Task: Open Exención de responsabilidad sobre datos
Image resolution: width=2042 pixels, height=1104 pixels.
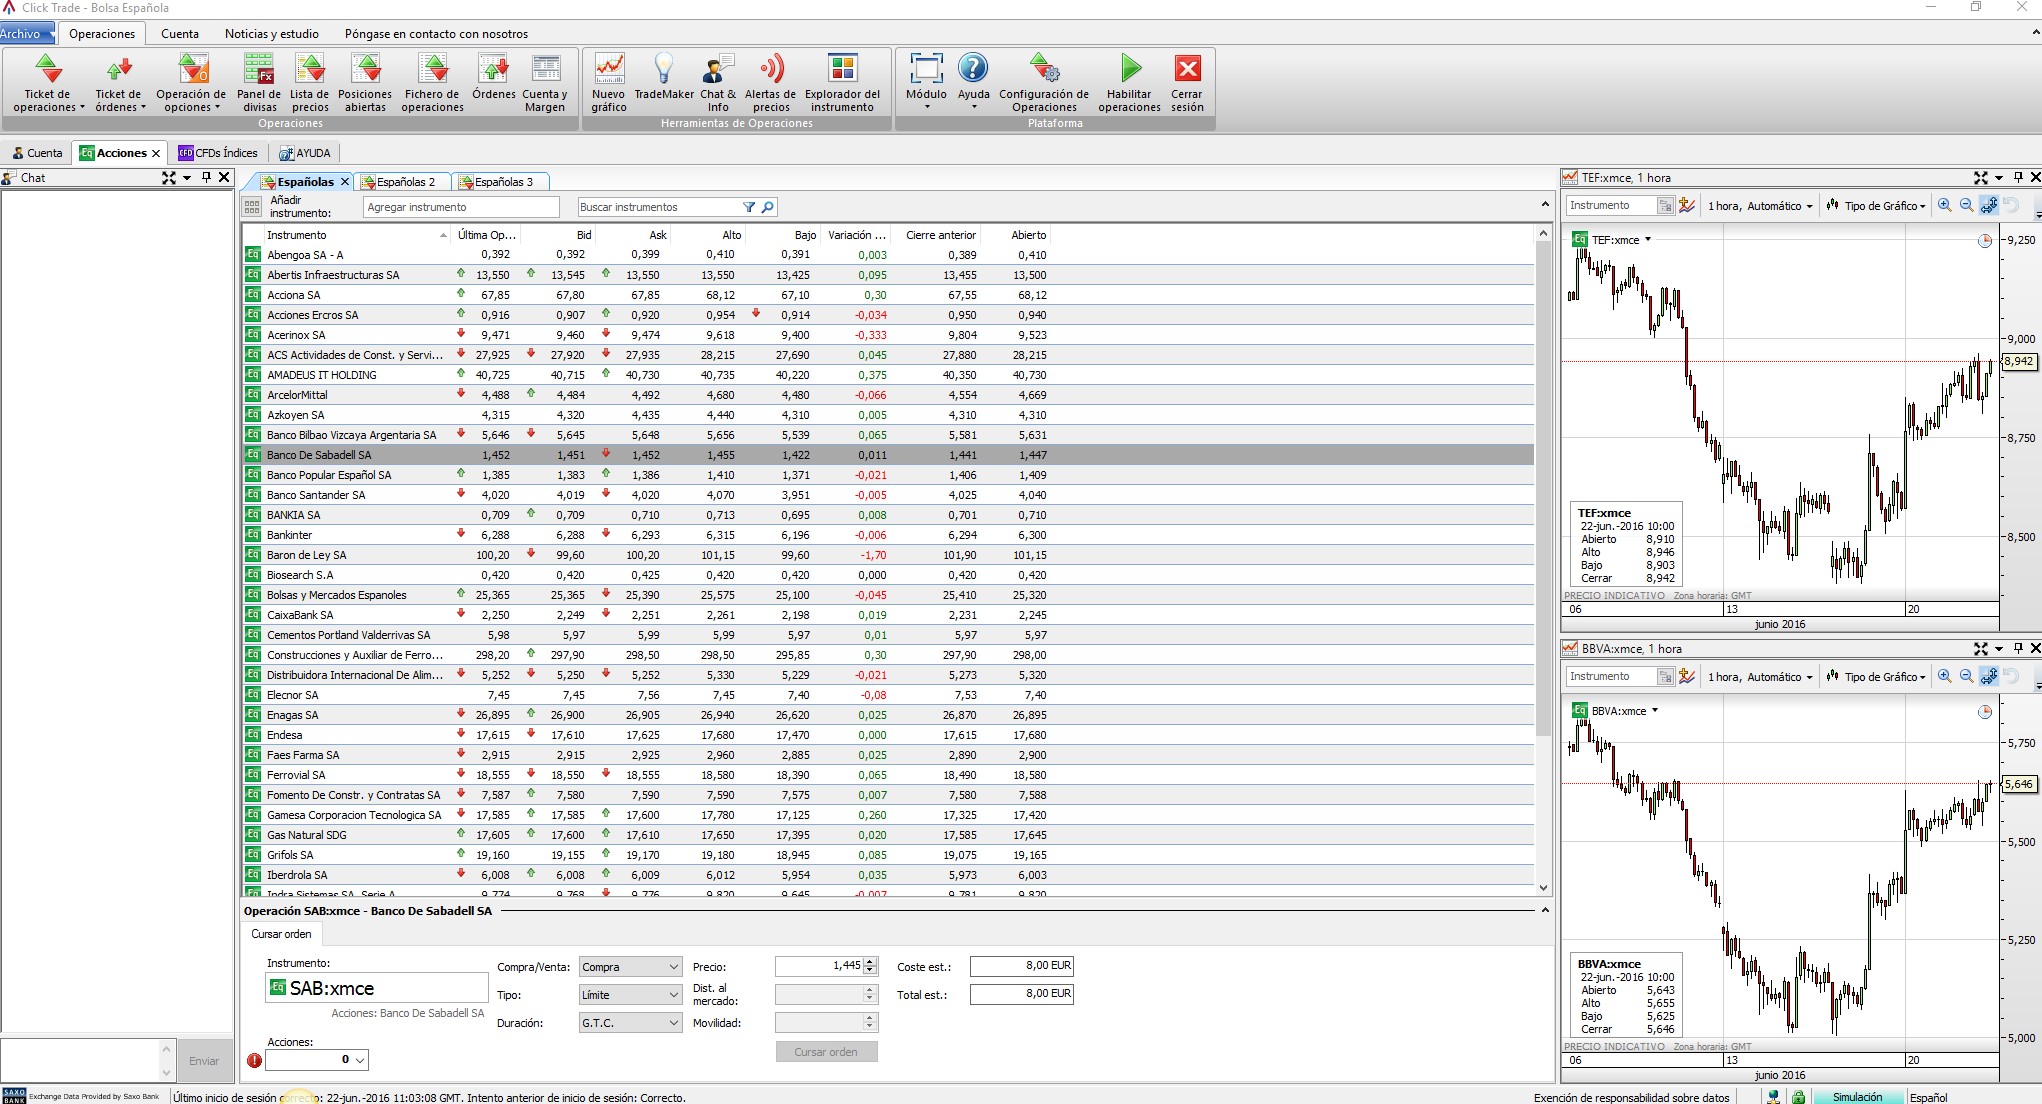Action: coord(1631,1097)
